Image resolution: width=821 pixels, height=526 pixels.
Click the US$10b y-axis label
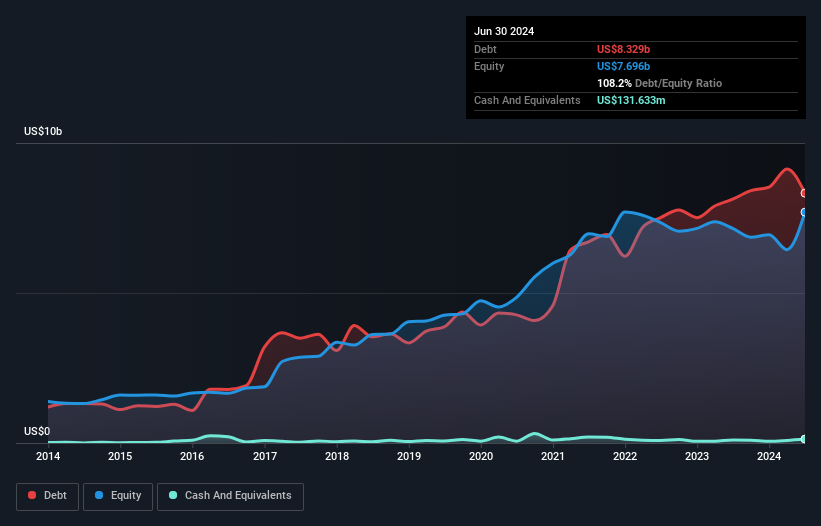click(43, 131)
